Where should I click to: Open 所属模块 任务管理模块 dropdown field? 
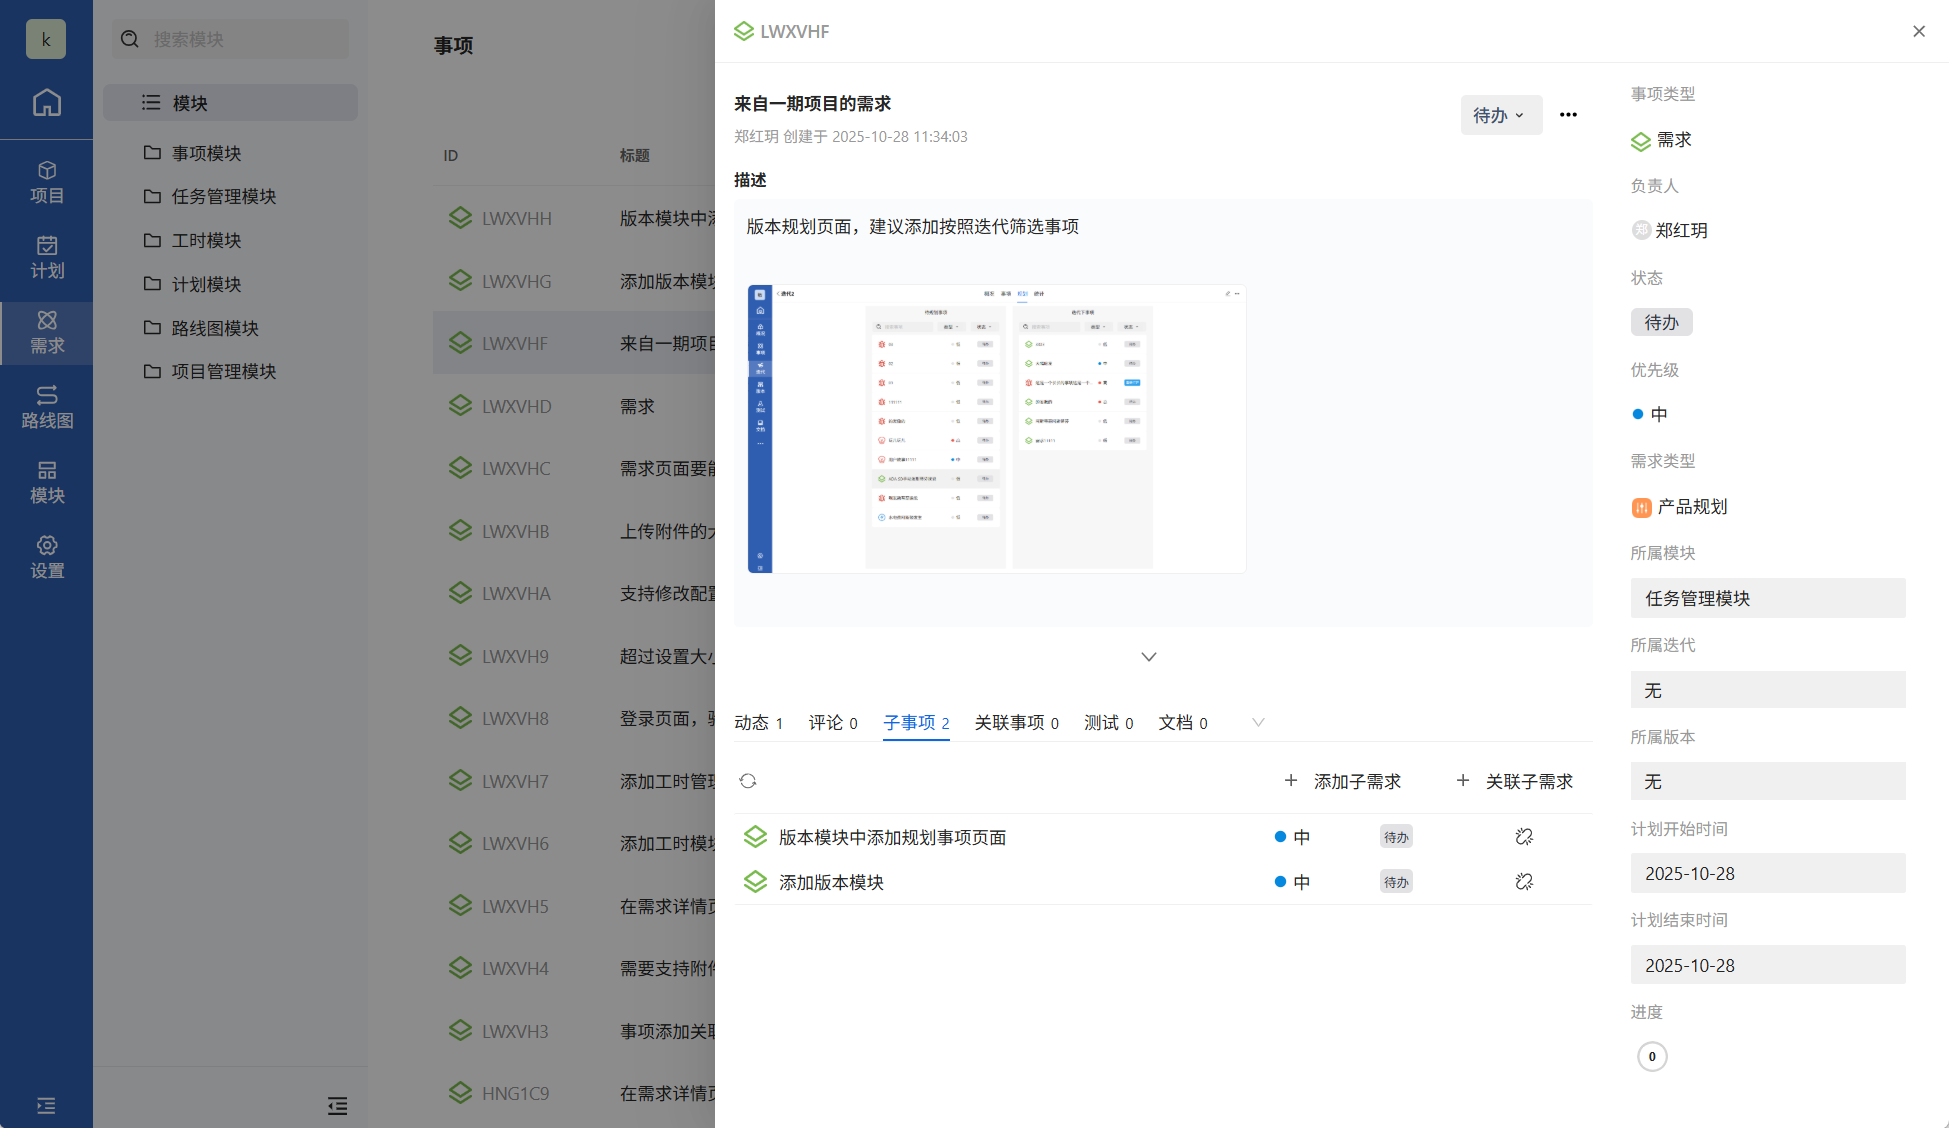point(1767,598)
